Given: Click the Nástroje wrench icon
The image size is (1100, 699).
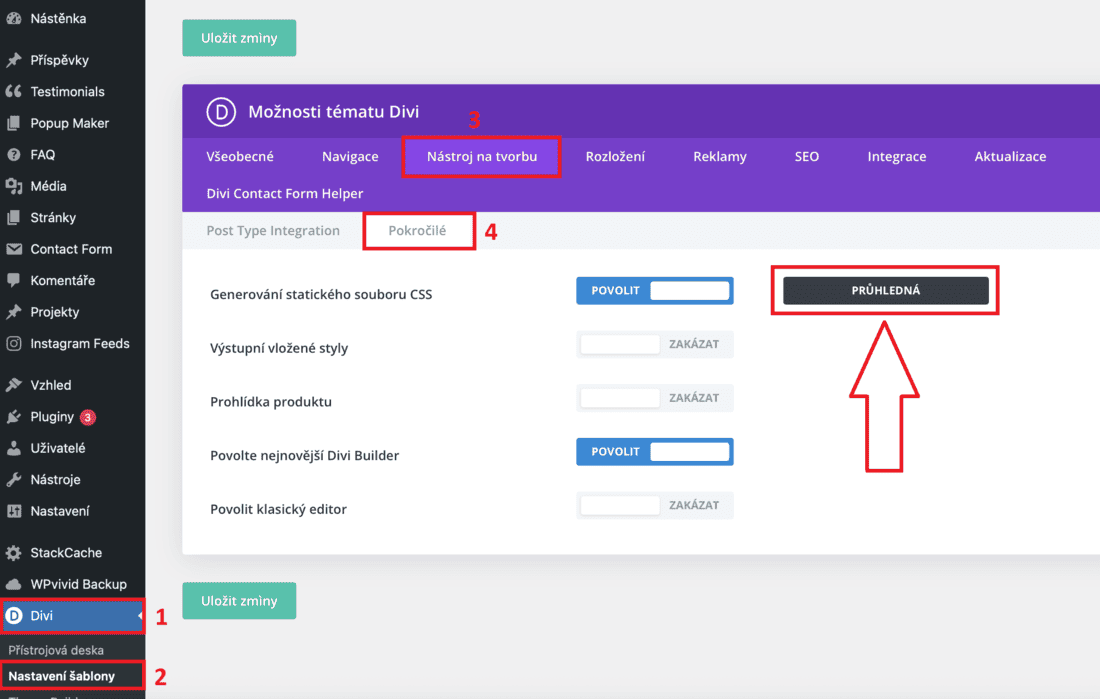Looking at the screenshot, I should tap(14, 480).
